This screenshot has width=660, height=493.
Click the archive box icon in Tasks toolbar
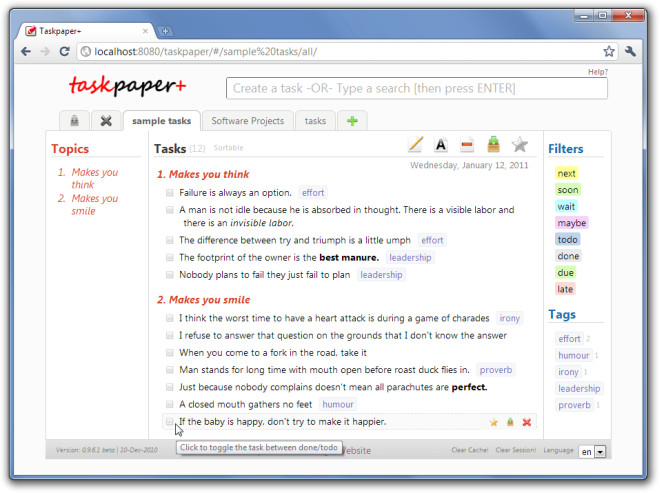493,144
